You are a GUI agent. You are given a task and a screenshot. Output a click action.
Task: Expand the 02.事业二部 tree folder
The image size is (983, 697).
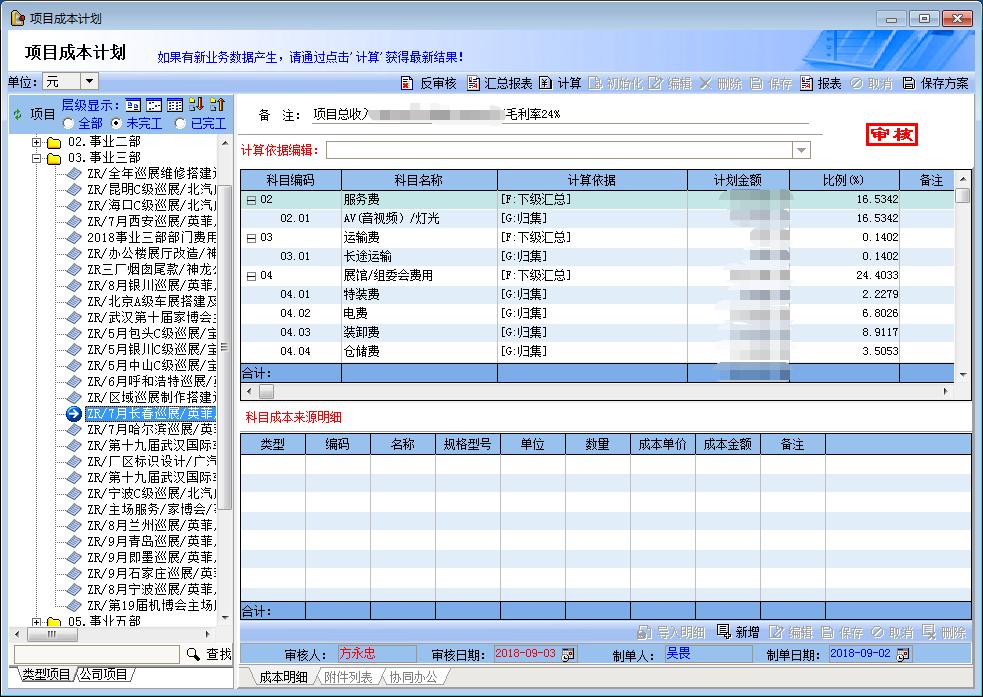(x=37, y=142)
